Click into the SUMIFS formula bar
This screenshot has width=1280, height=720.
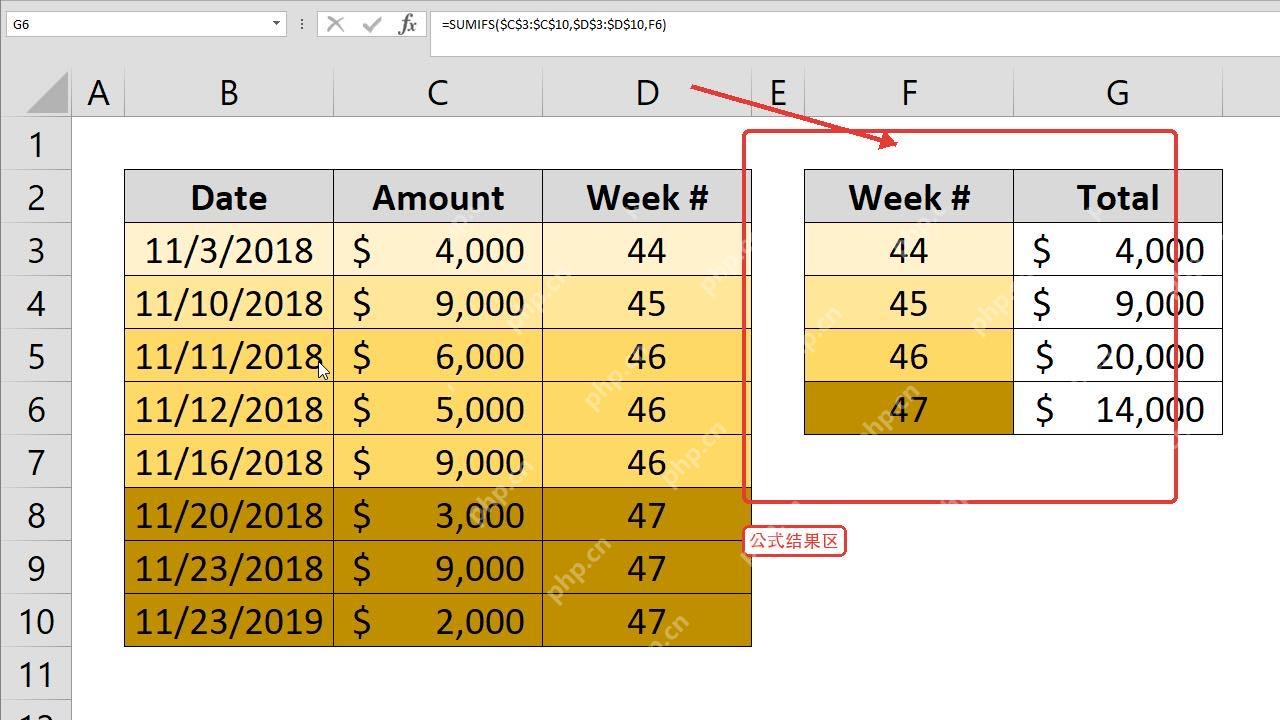pyautogui.click(x=855, y=34)
